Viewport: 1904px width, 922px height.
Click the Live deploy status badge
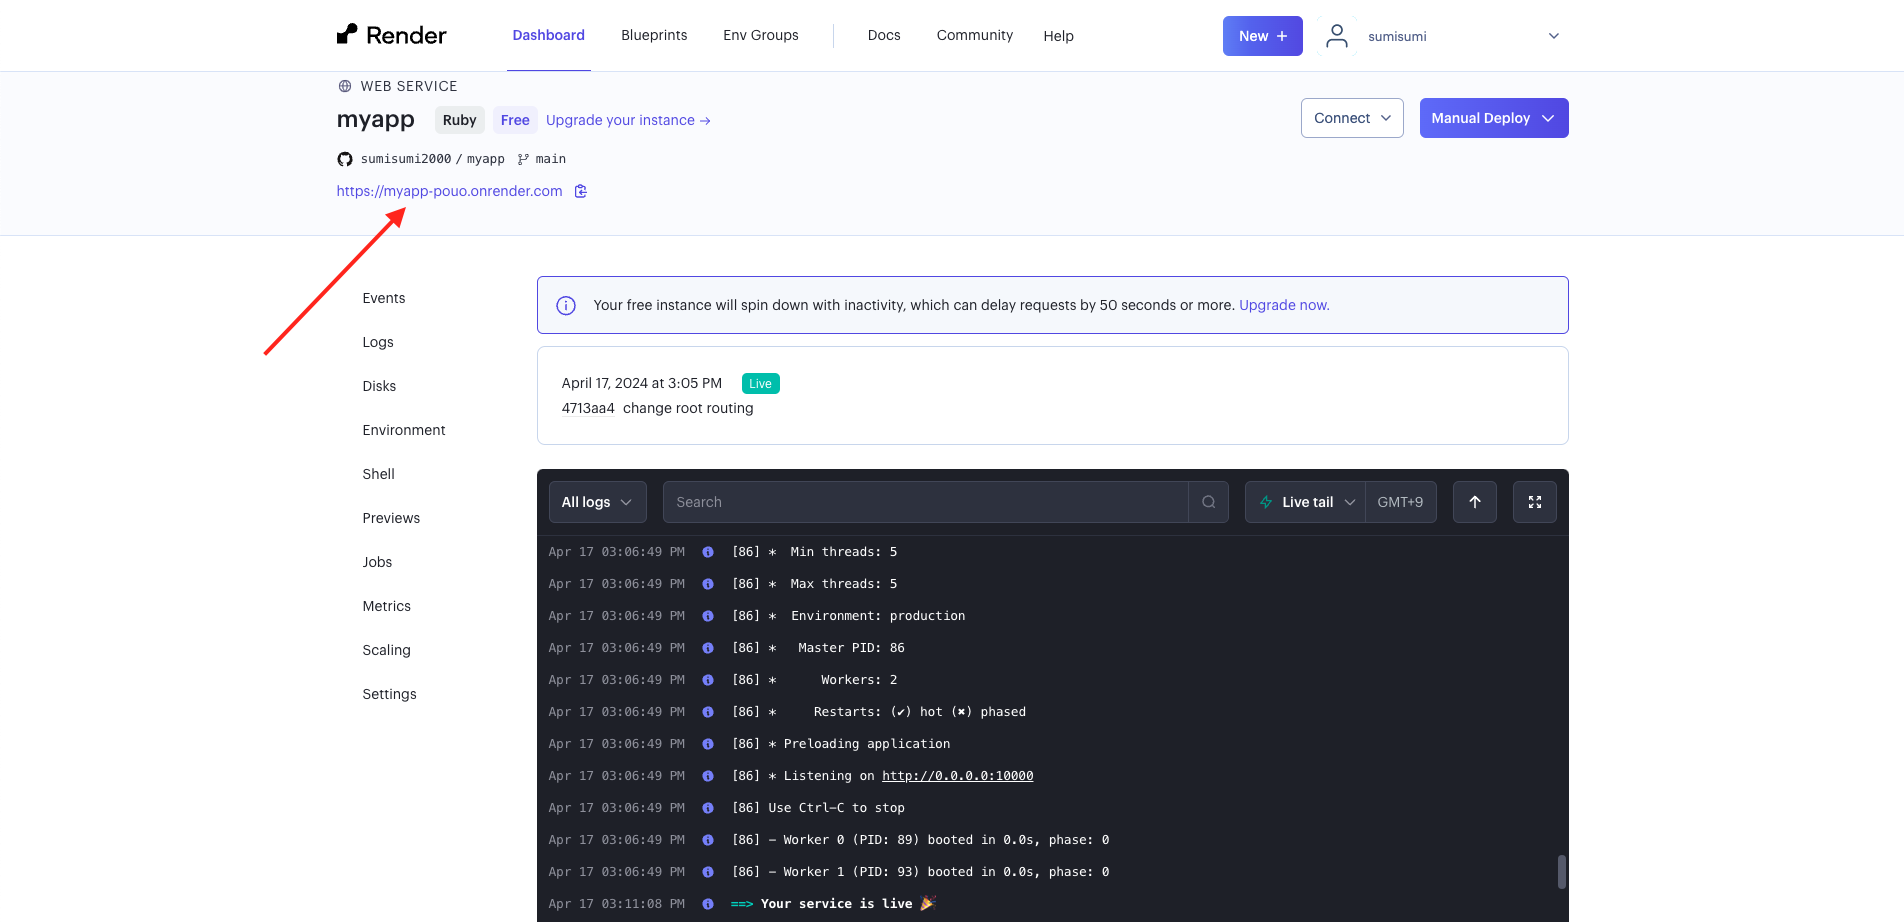(760, 383)
